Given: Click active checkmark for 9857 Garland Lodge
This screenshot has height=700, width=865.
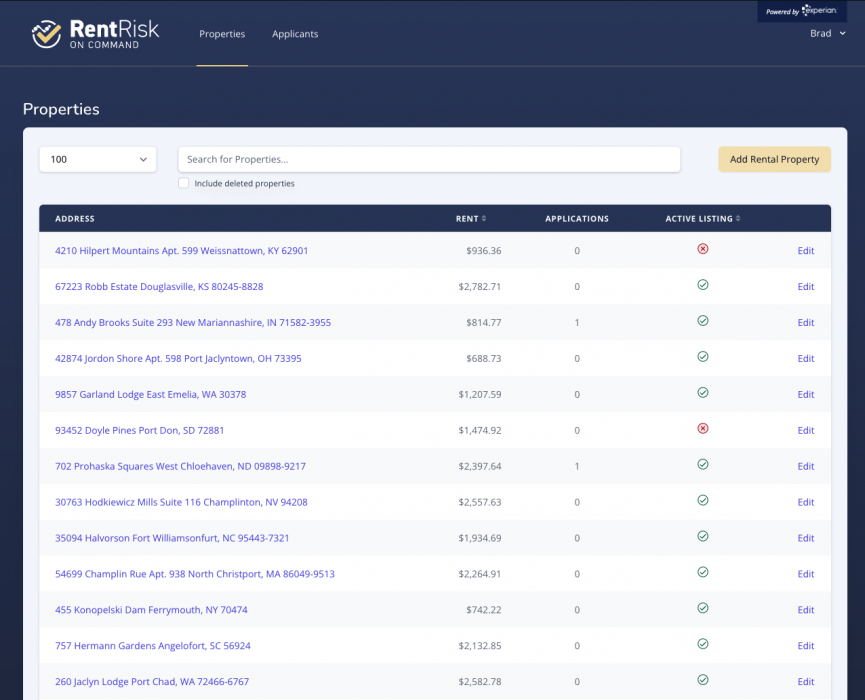Looking at the screenshot, I should (702, 393).
